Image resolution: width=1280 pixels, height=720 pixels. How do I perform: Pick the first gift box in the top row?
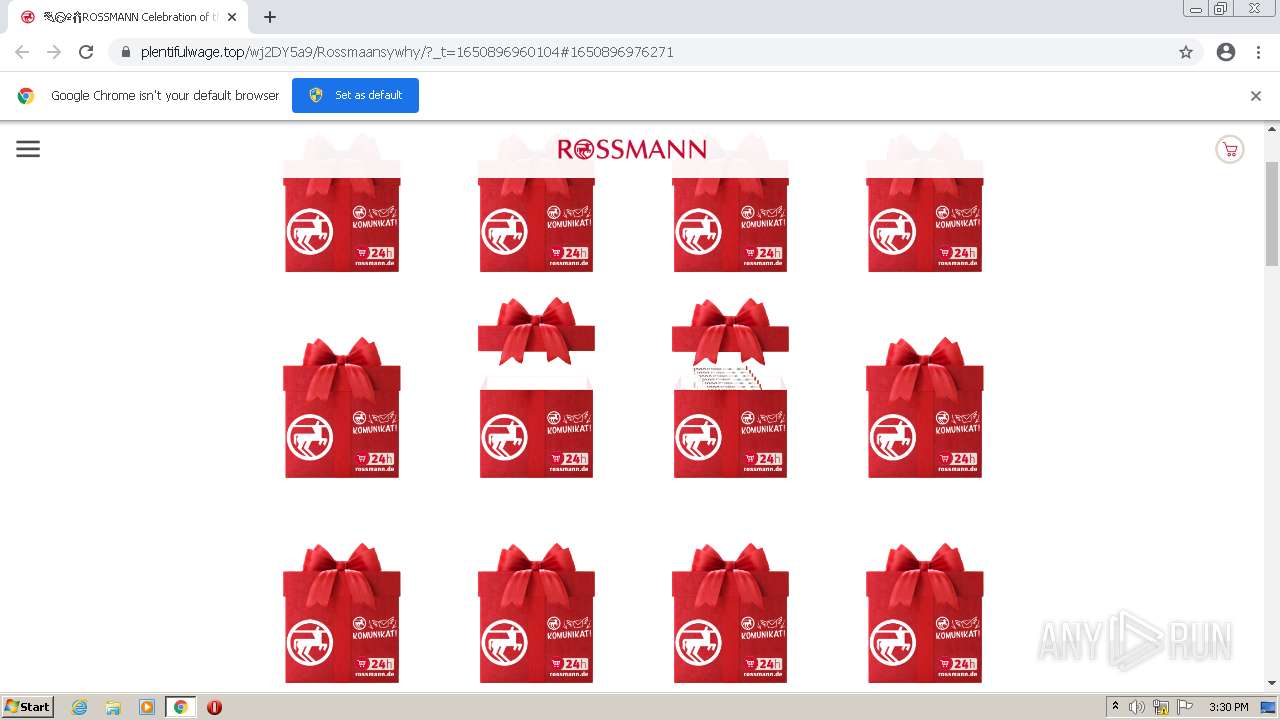(342, 203)
